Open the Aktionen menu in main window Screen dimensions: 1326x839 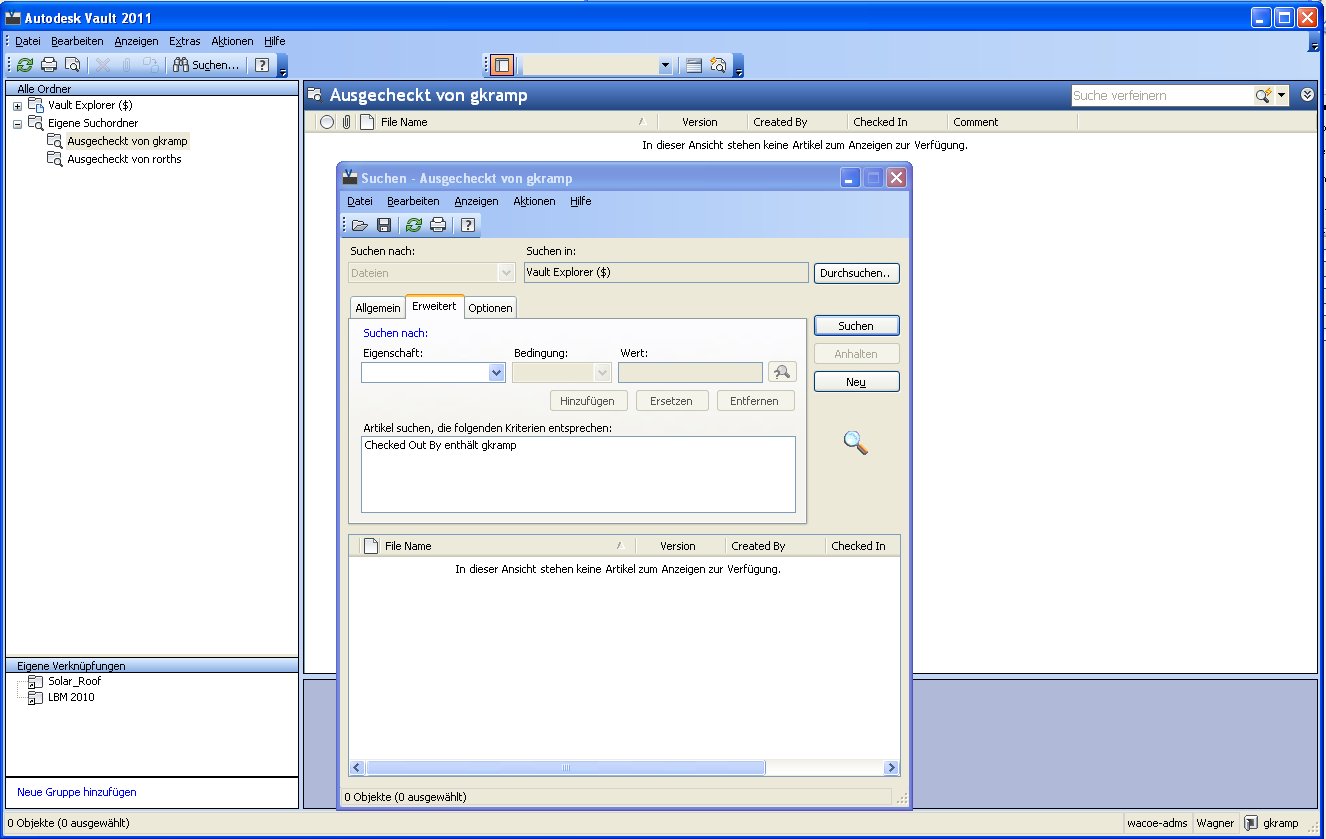click(x=232, y=41)
